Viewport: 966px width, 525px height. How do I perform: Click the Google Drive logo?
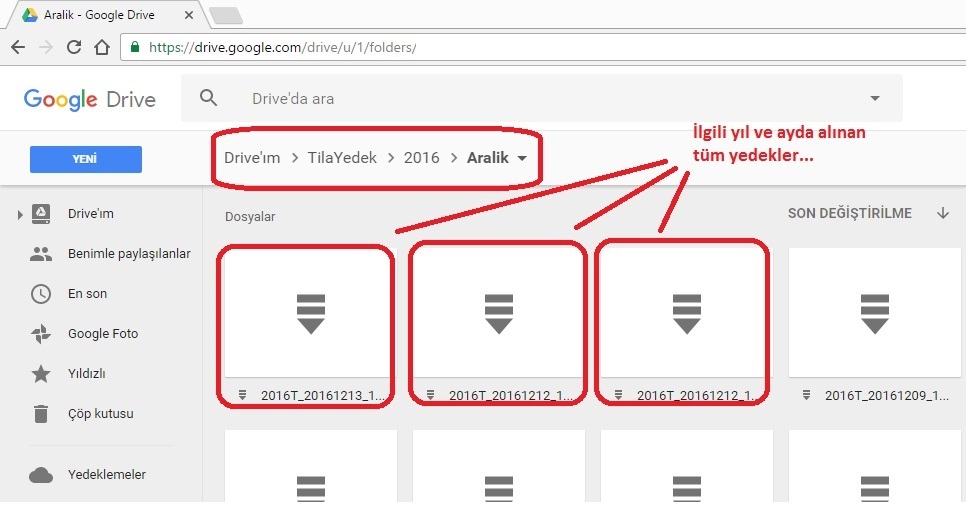(89, 99)
